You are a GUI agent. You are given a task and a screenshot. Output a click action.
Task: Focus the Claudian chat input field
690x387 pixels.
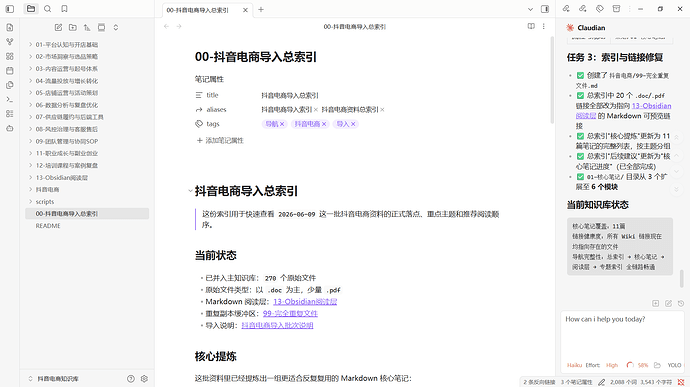622,335
